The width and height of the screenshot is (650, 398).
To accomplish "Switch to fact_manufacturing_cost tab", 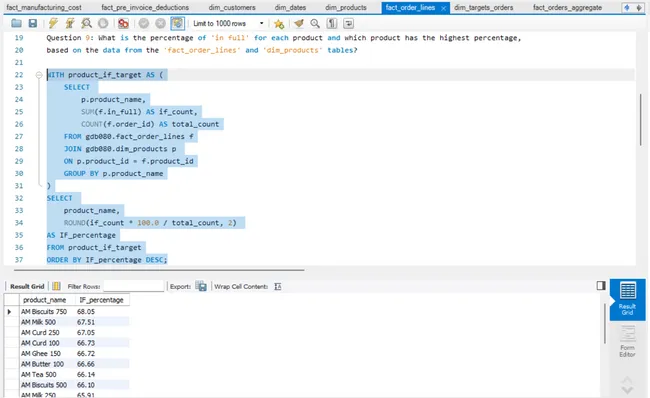I will tap(44, 7).
